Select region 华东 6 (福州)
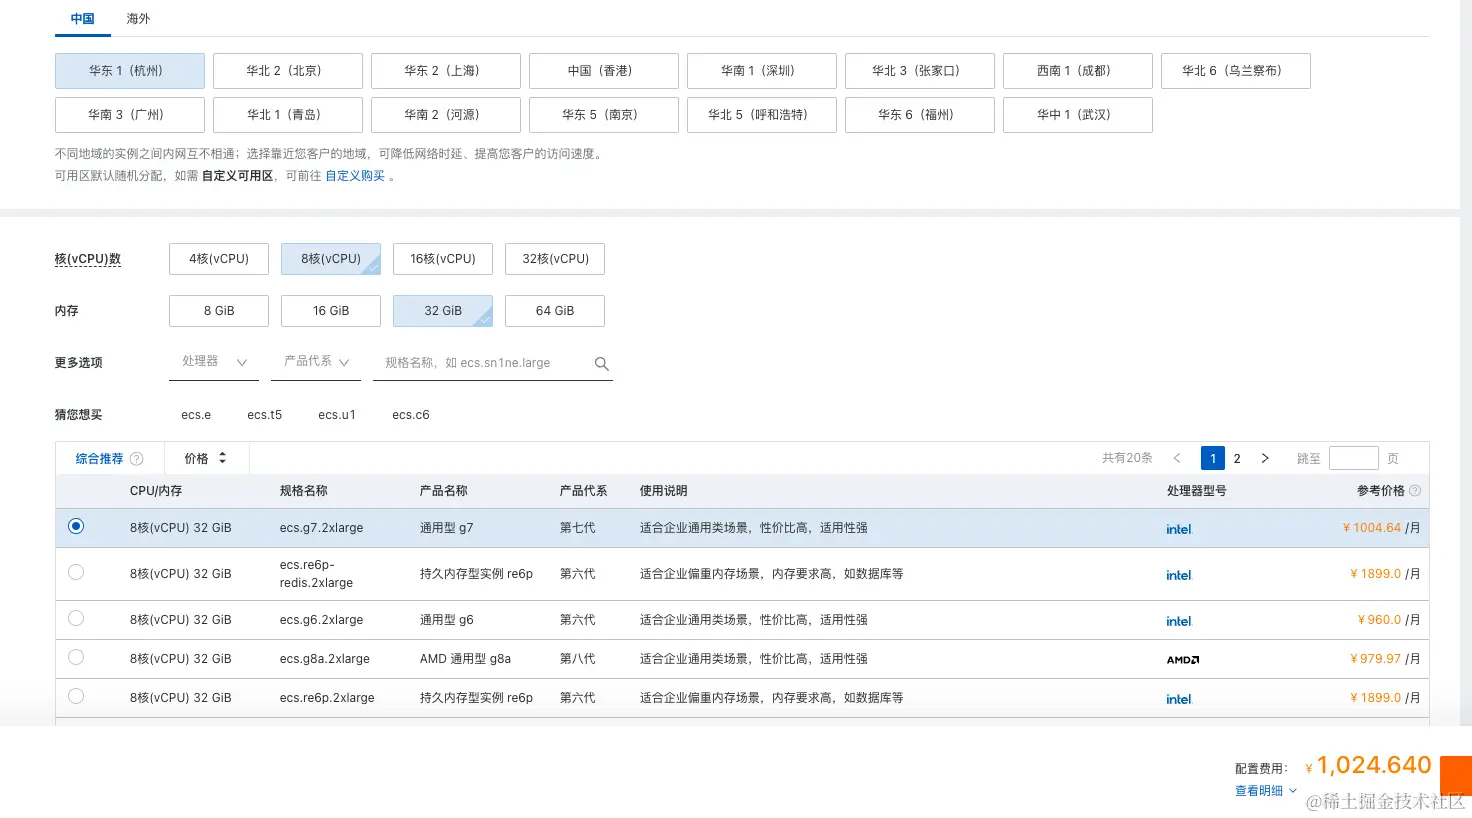 [920, 115]
